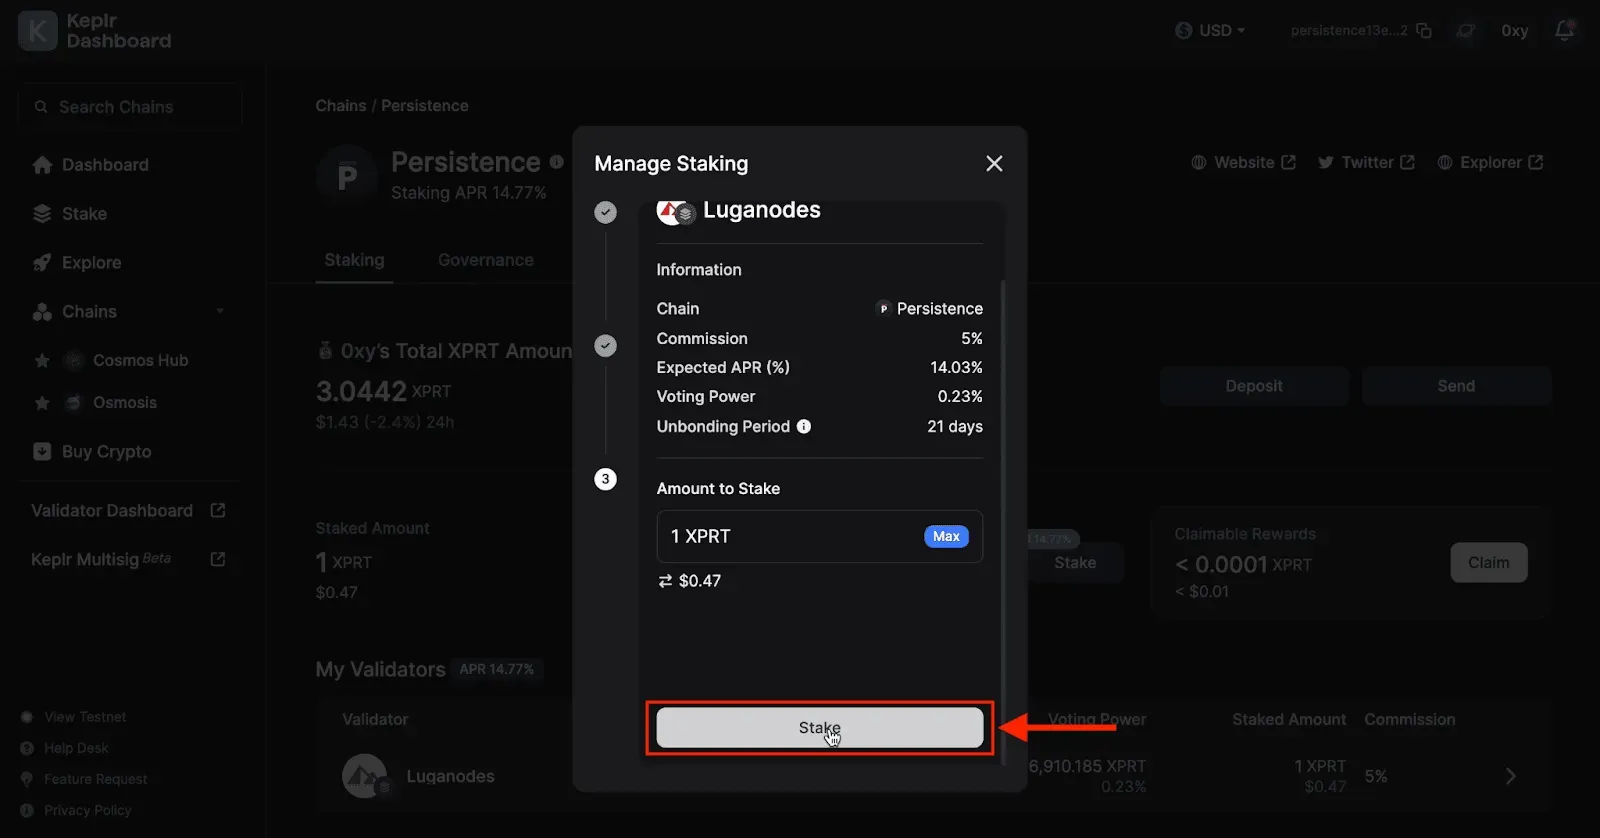Click the search magnifier icon
Viewport: 1600px width, 838px height.
pyautogui.click(x=41, y=107)
